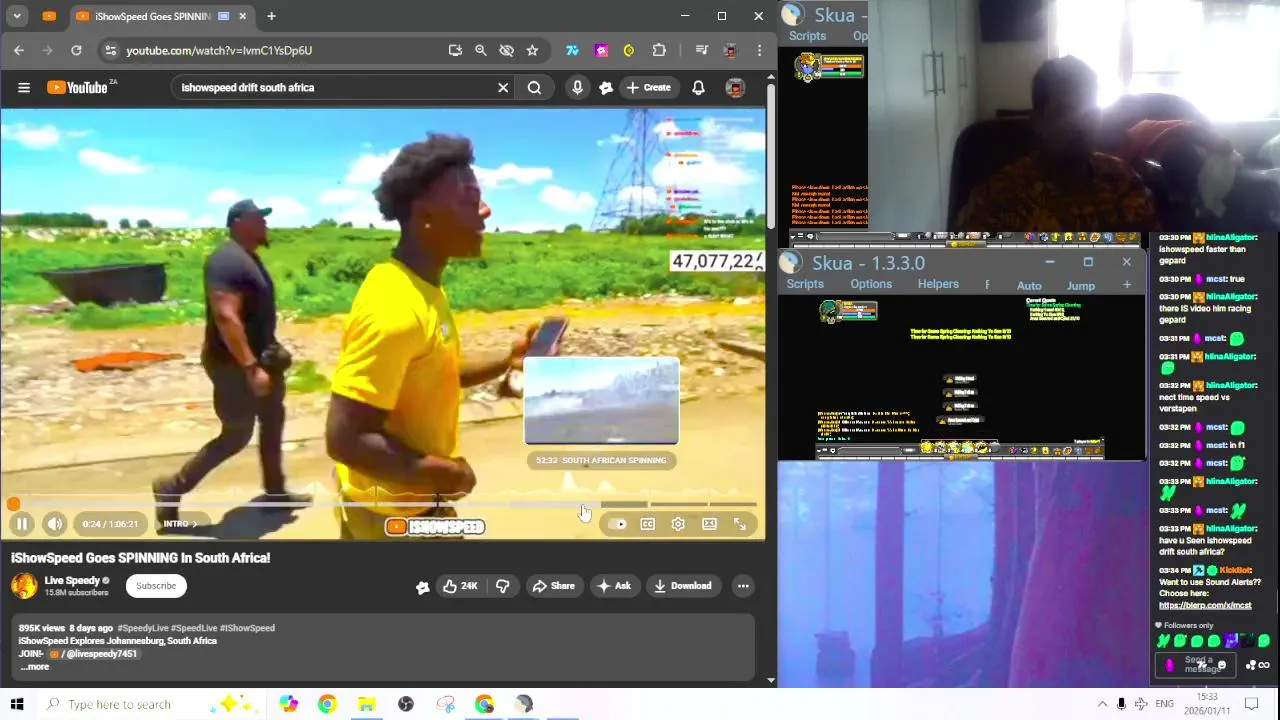This screenshot has height=720, width=1280.
Task: Open the YouTube guide hamburger menu
Action: tap(23, 87)
